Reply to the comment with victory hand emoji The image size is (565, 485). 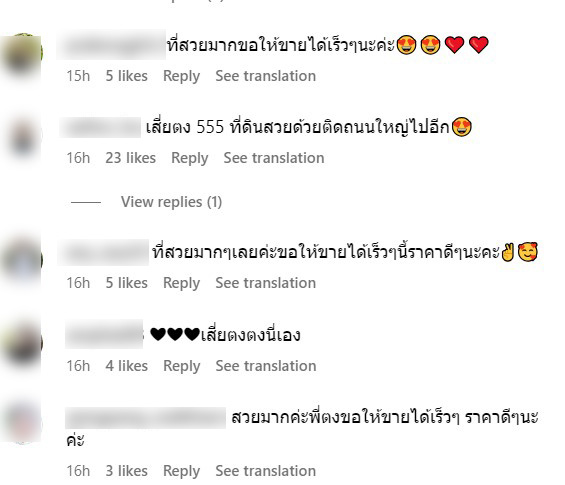point(181,283)
